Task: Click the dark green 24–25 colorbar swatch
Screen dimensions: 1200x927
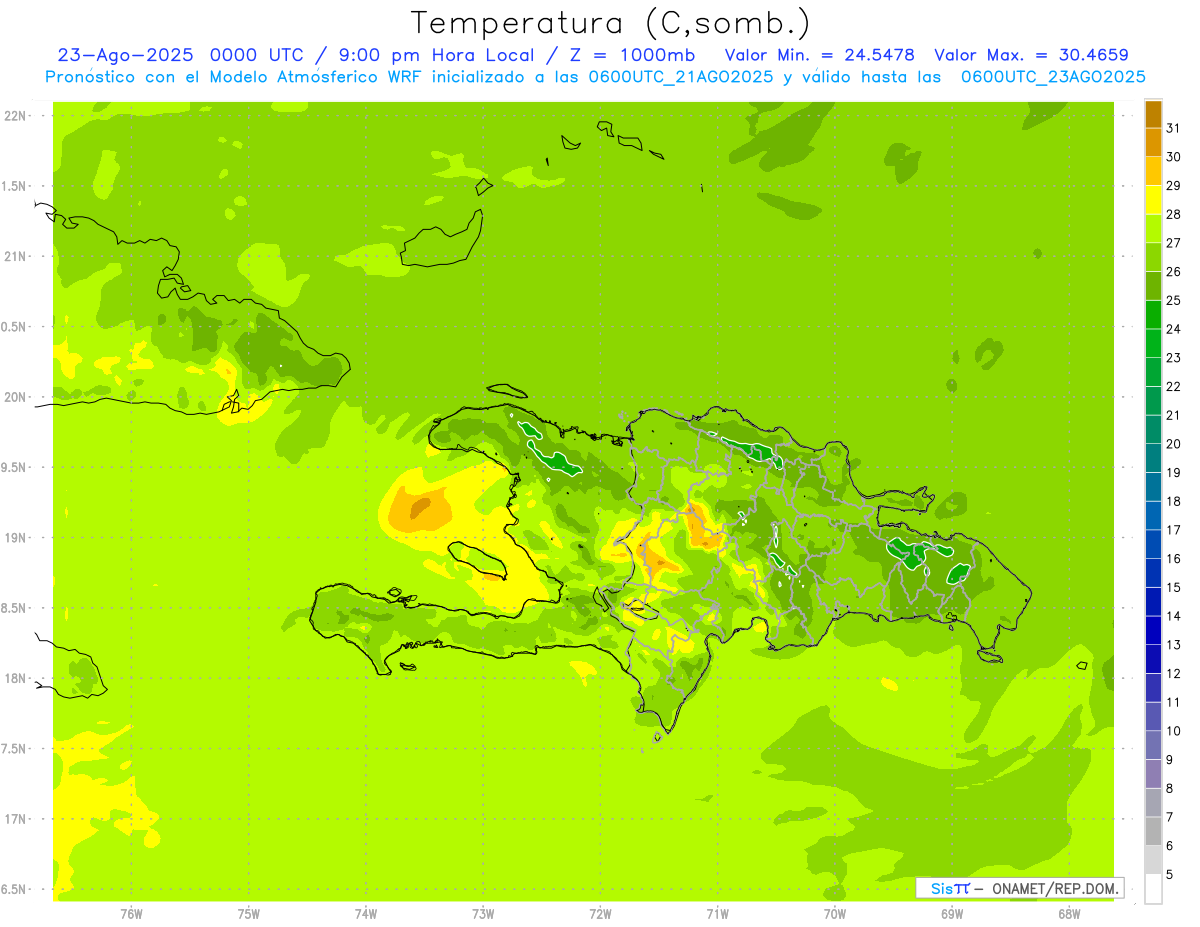Action: pyautogui.click(x=1153, y=315)
